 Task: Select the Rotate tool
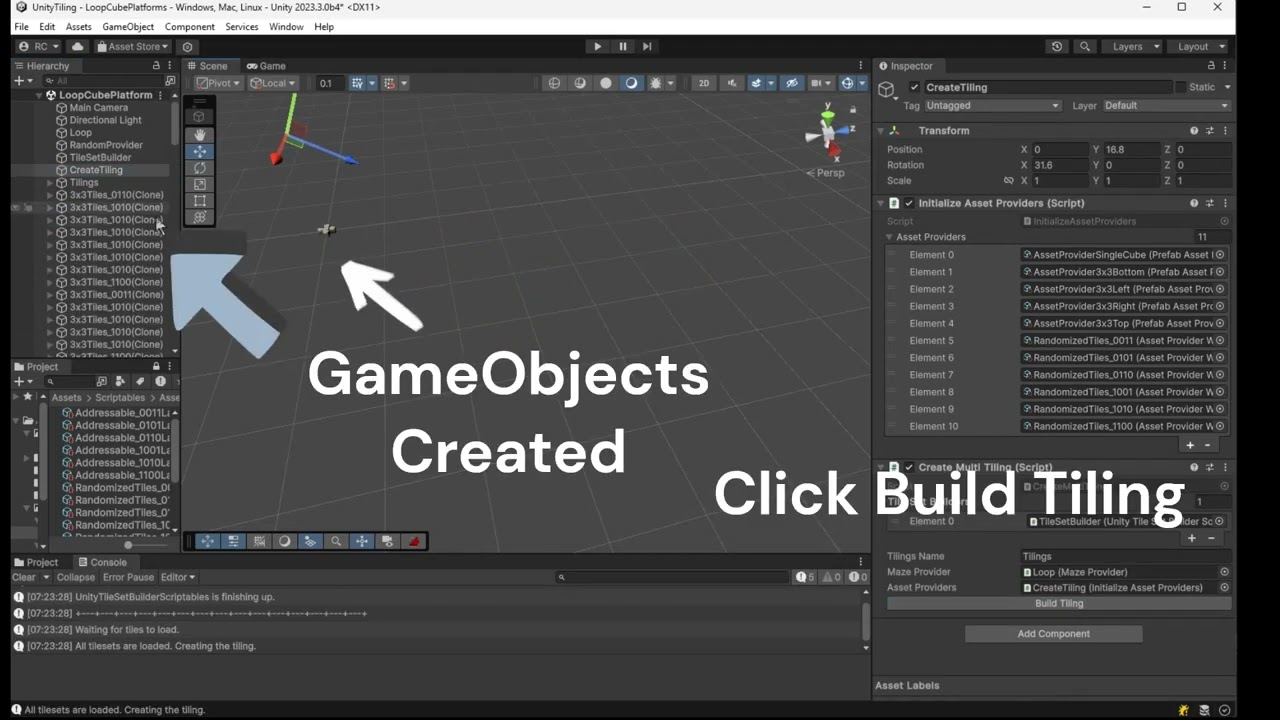tap(200, 168)
